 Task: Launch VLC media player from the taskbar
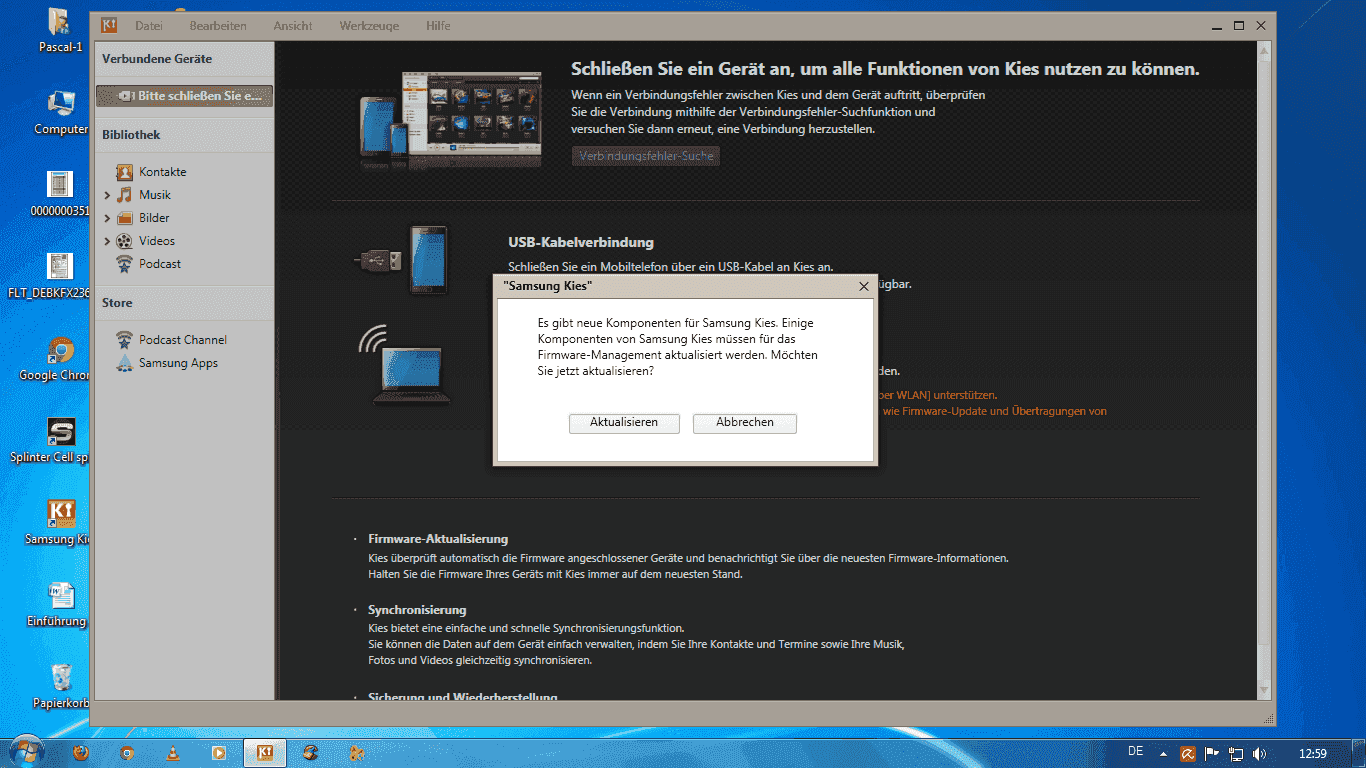coord(173,753)
